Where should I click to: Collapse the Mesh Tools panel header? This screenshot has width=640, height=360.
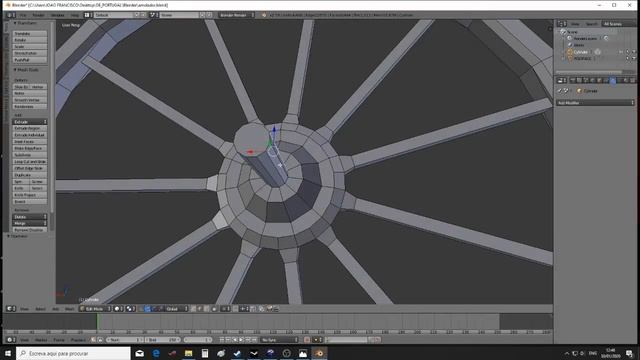[x=26, y=70]
